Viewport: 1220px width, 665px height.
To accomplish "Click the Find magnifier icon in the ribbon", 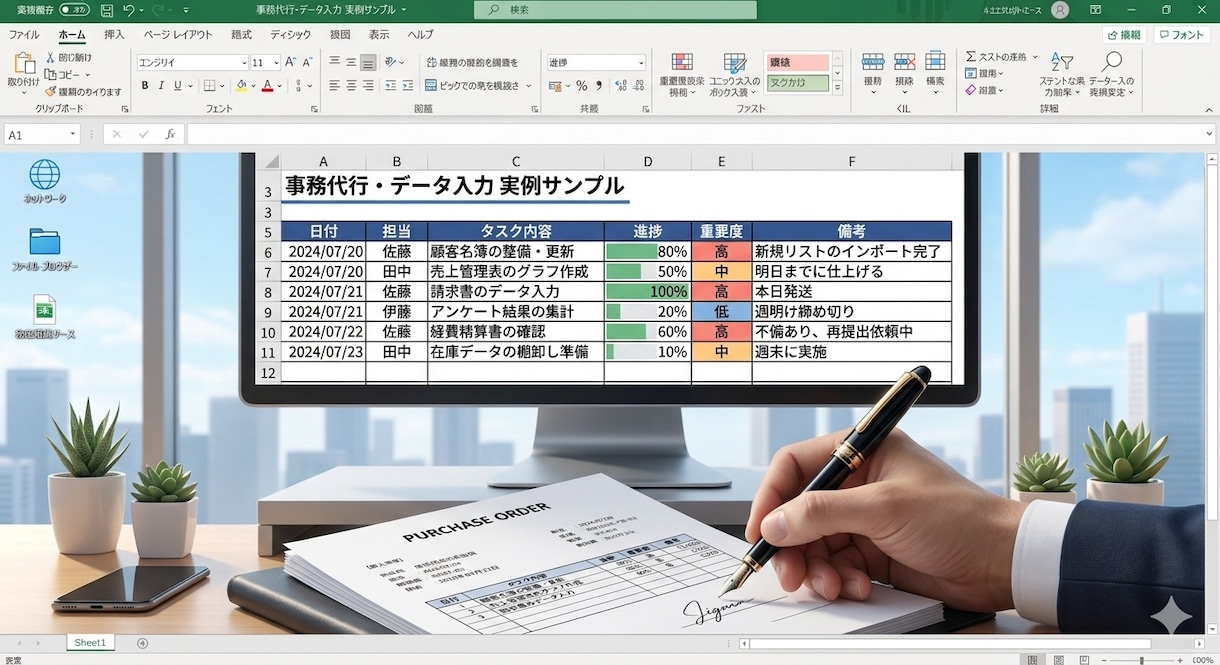I will pos(1111,62).
